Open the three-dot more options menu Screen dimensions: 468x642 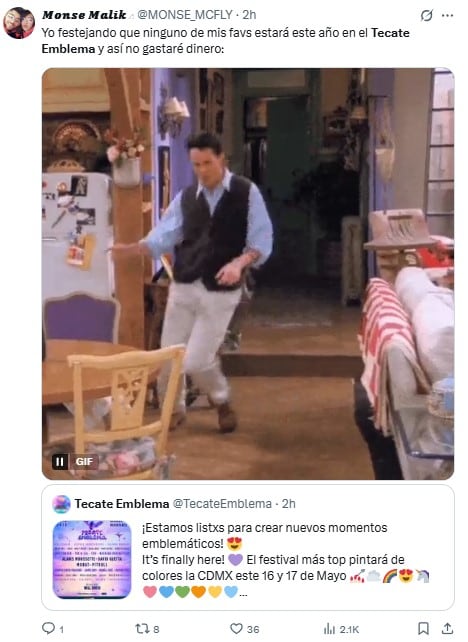pyautogui.click(x=448, y=16)
